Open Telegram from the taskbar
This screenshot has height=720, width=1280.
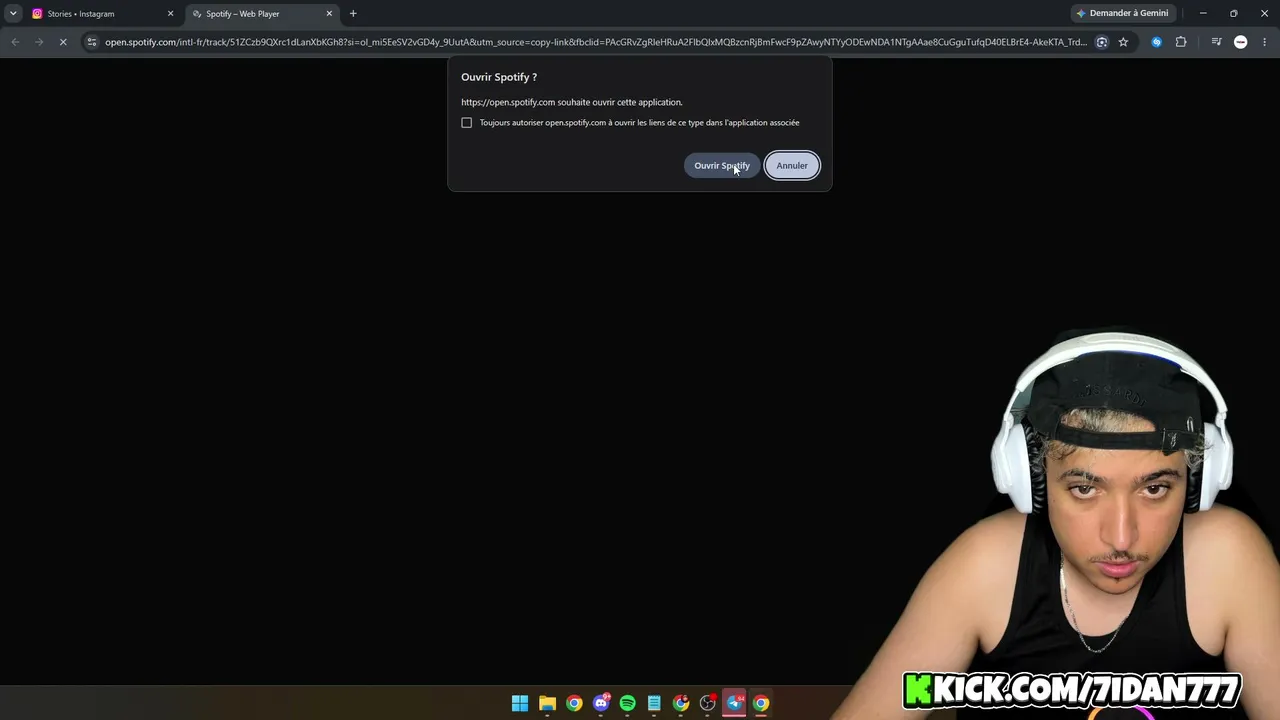click(735, 703)
